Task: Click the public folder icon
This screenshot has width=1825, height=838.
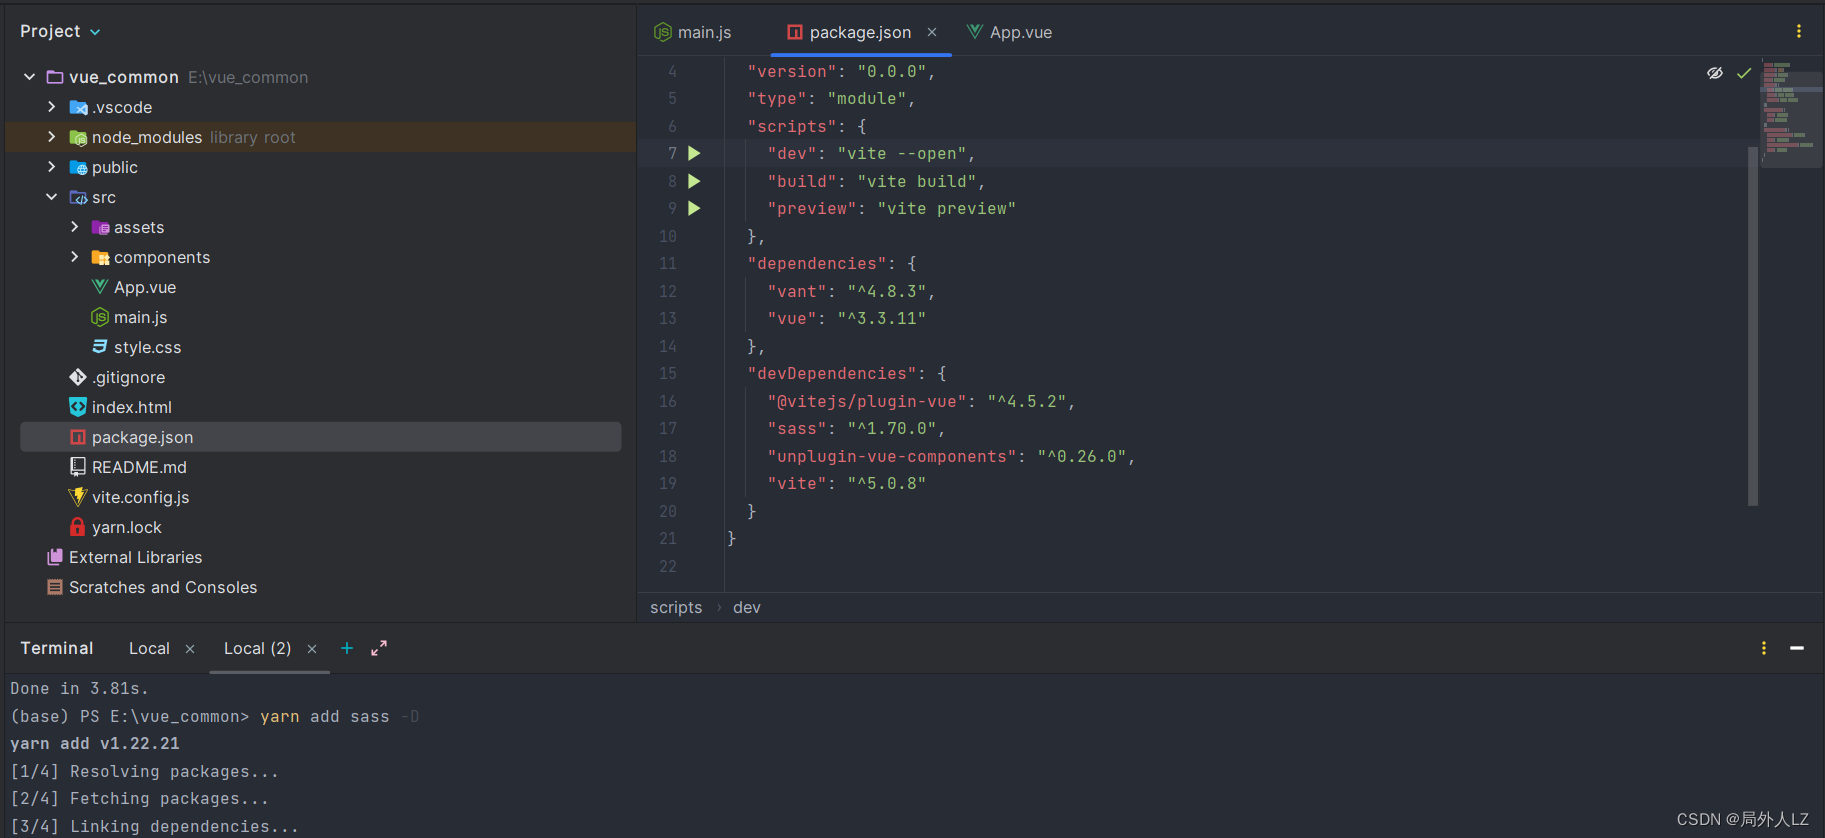Action: pos(78,167)
